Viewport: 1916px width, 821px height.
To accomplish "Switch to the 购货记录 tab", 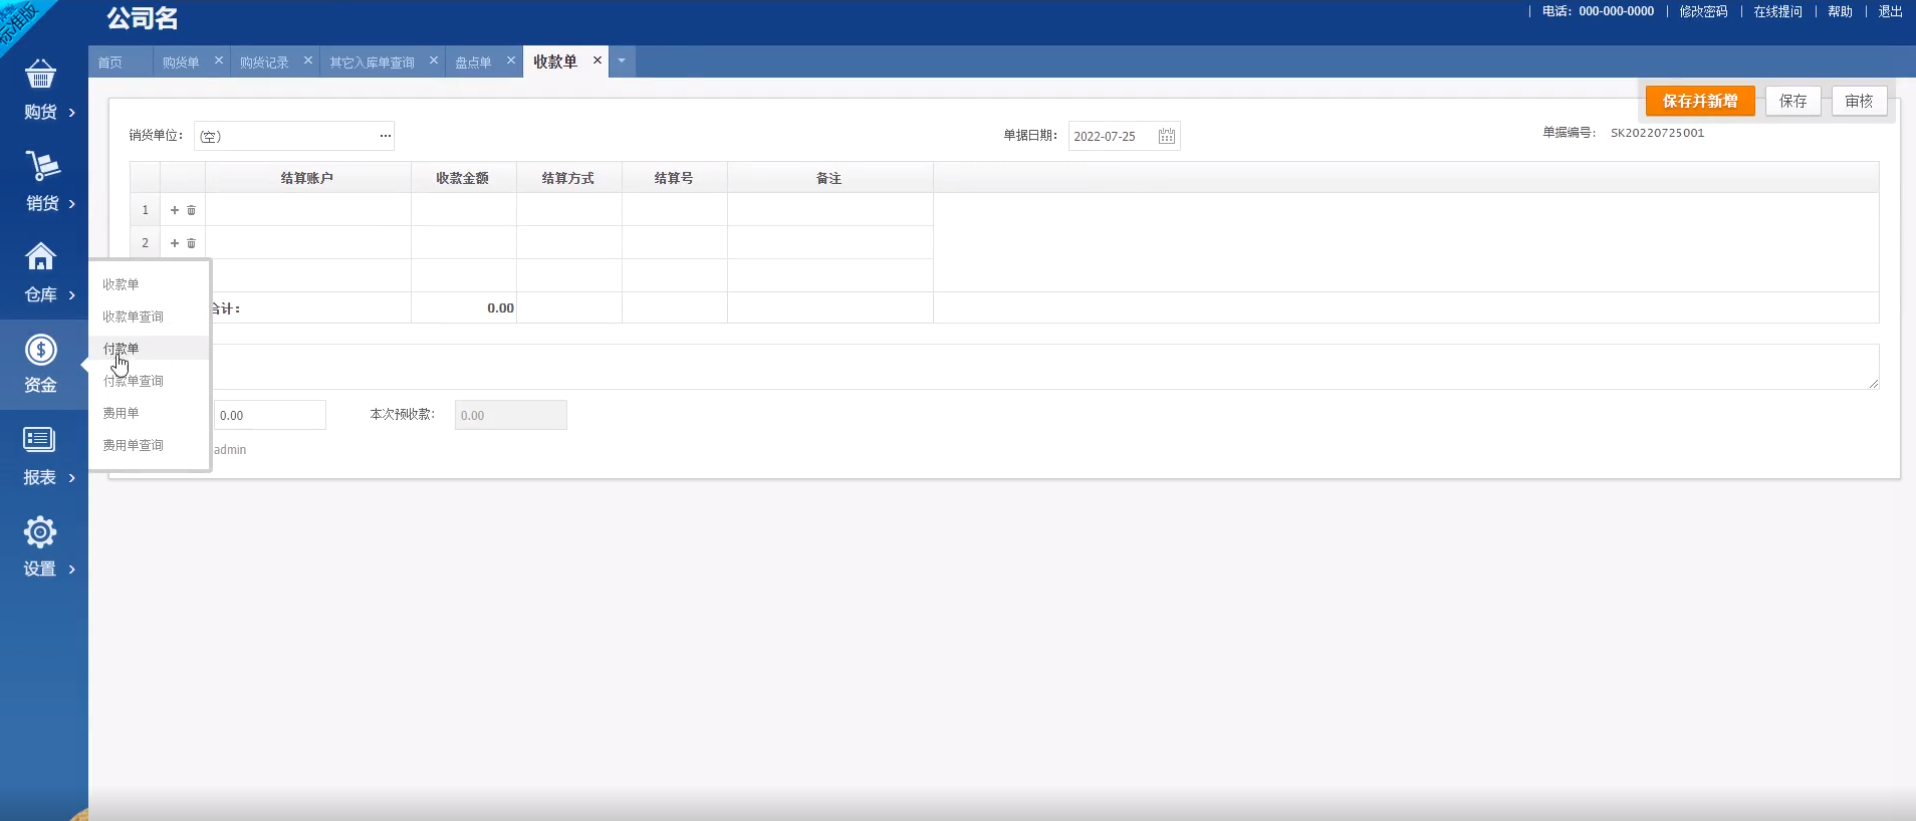I will 264,62.
